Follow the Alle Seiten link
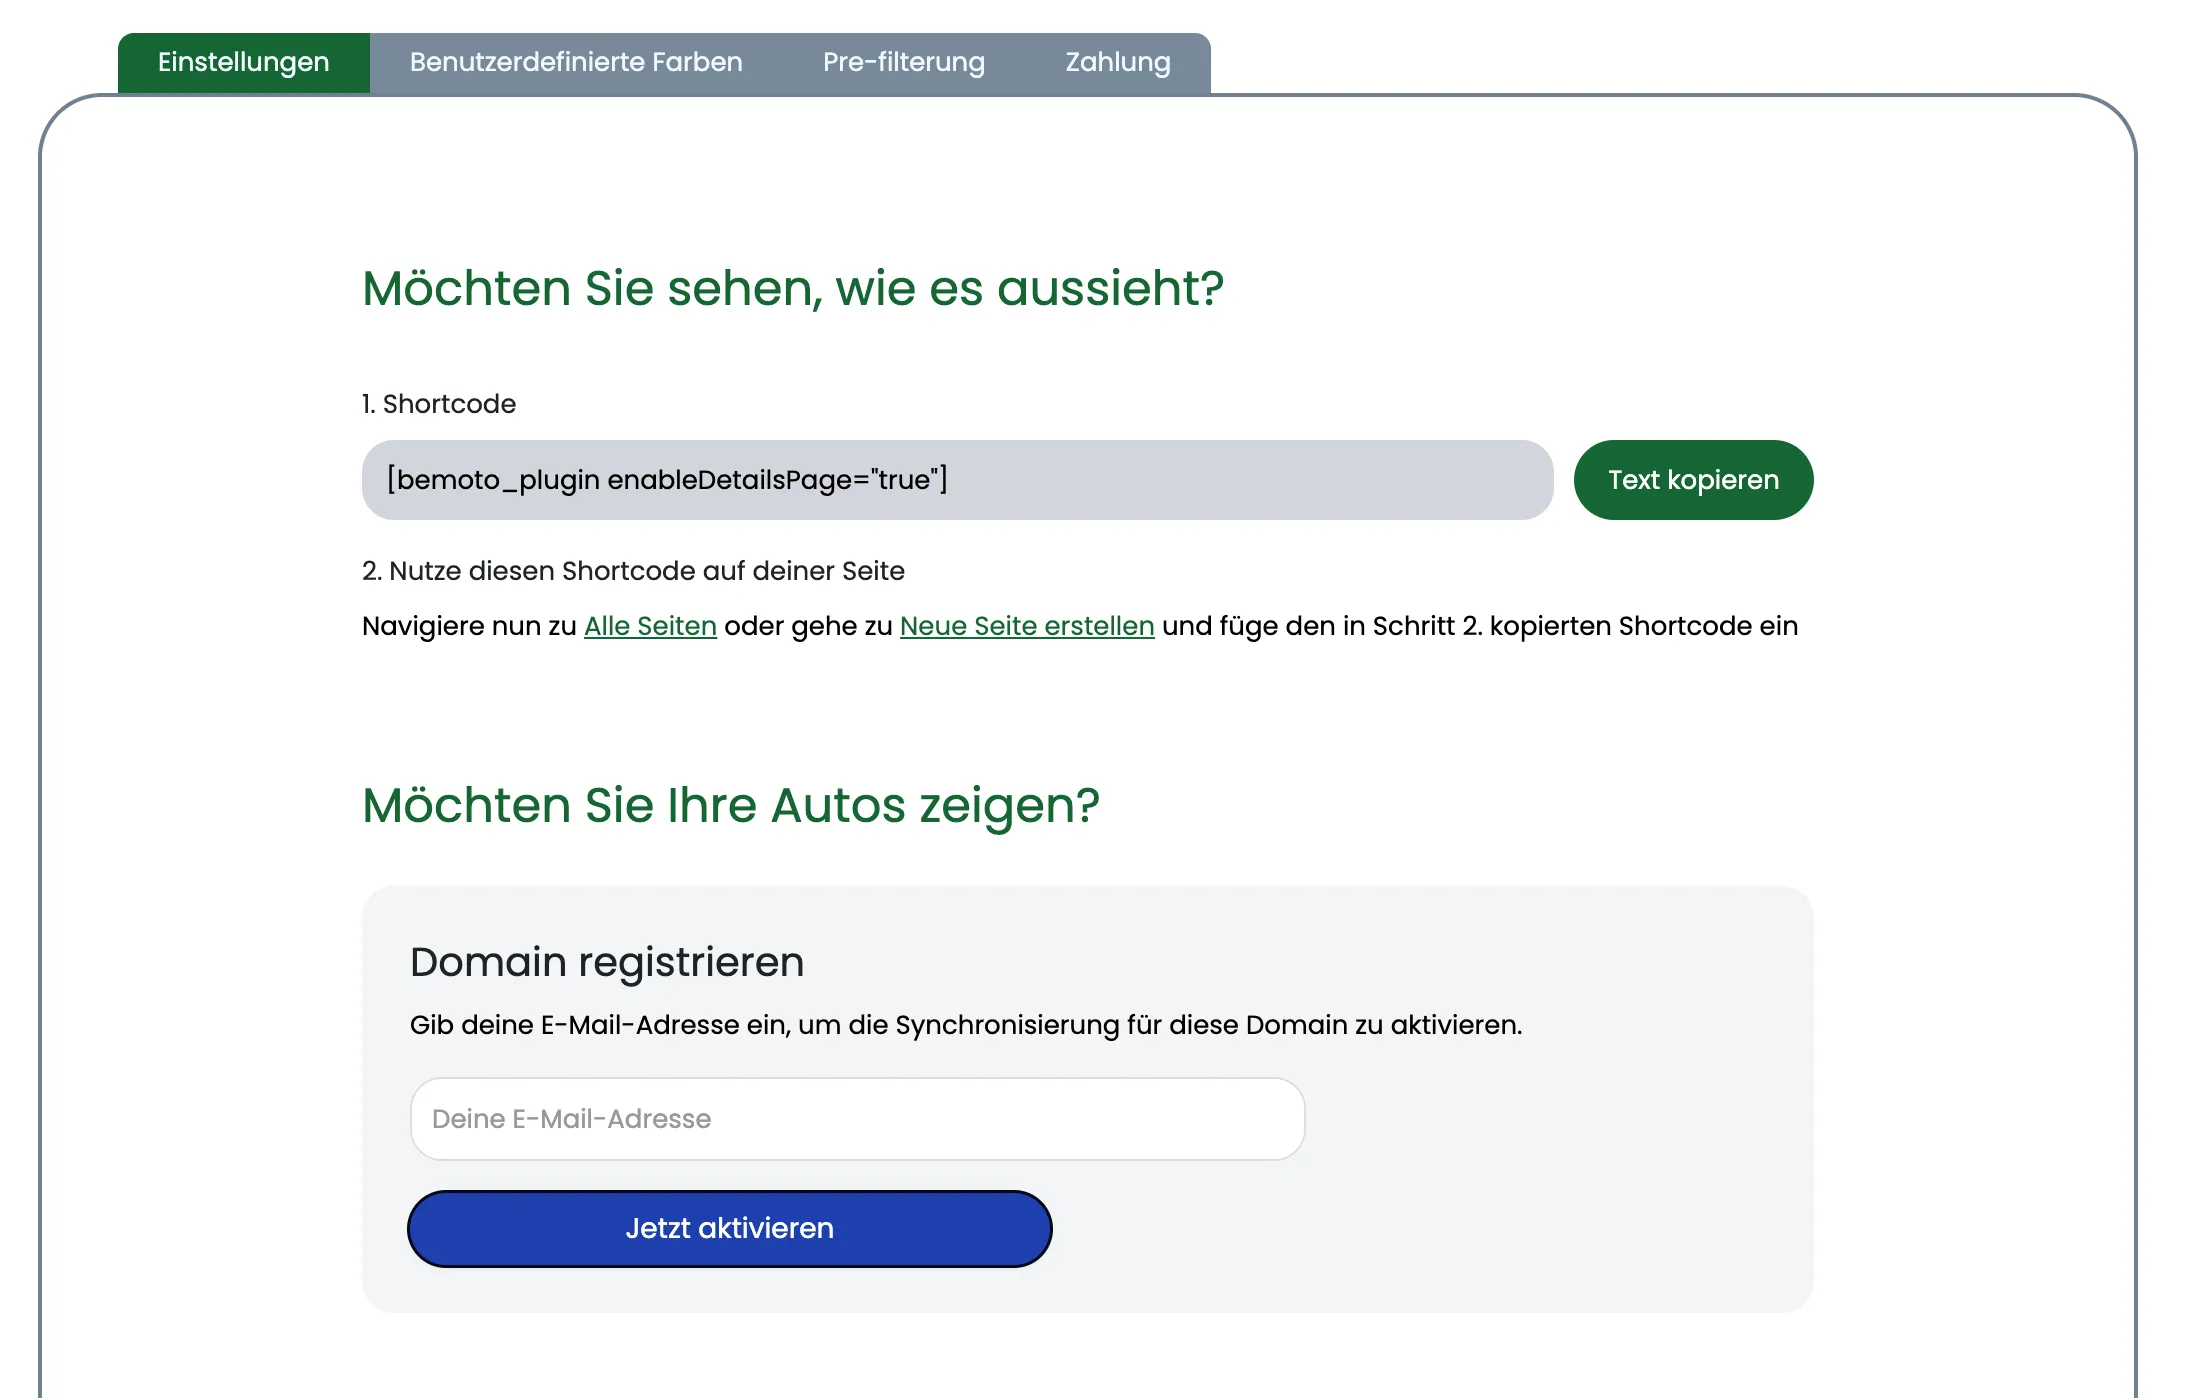This screenshot has height=1398, width=2186. 650,626
